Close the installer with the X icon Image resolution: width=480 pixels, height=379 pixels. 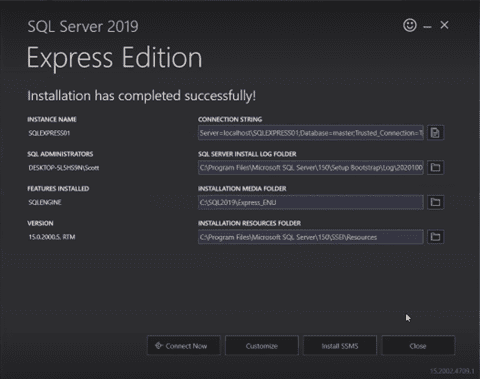[444, 25]
